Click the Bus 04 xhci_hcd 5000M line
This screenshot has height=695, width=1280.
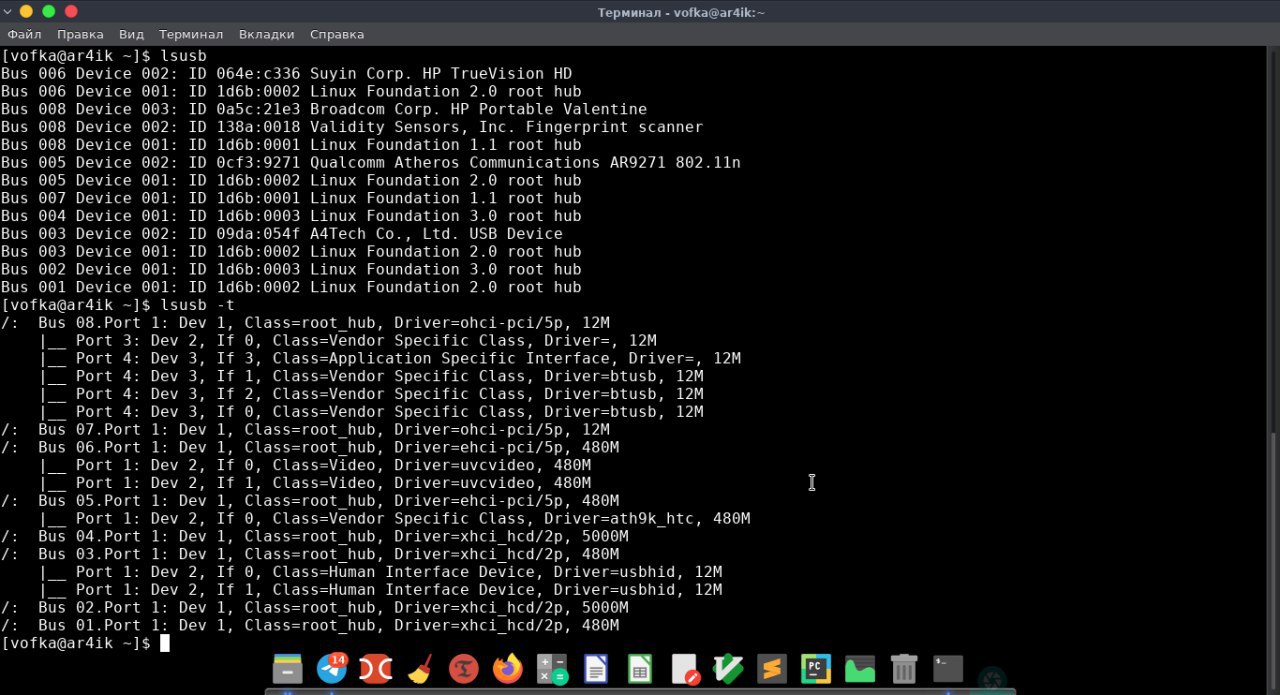[315, 537]
